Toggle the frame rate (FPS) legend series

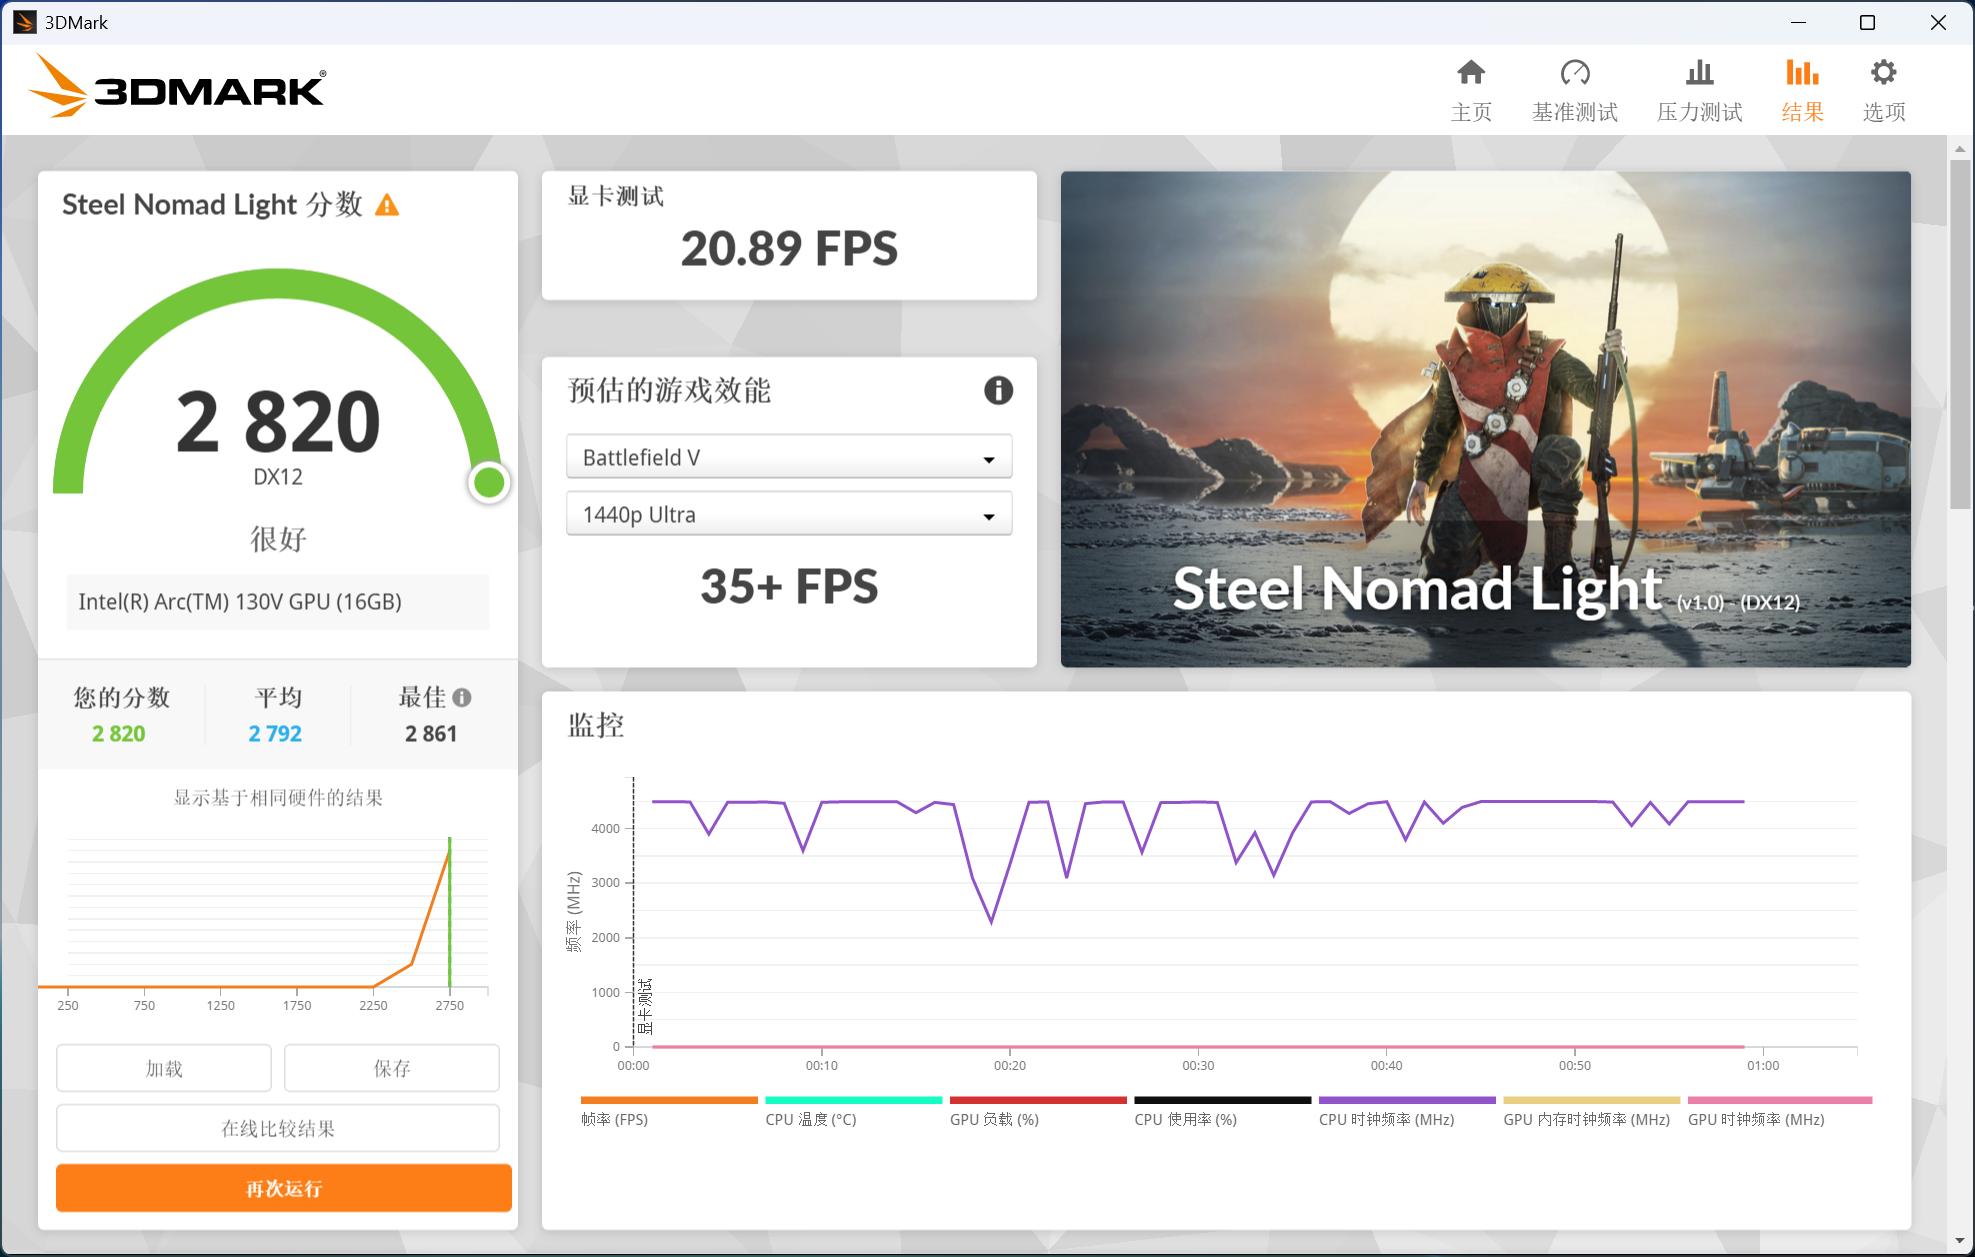614,1119
